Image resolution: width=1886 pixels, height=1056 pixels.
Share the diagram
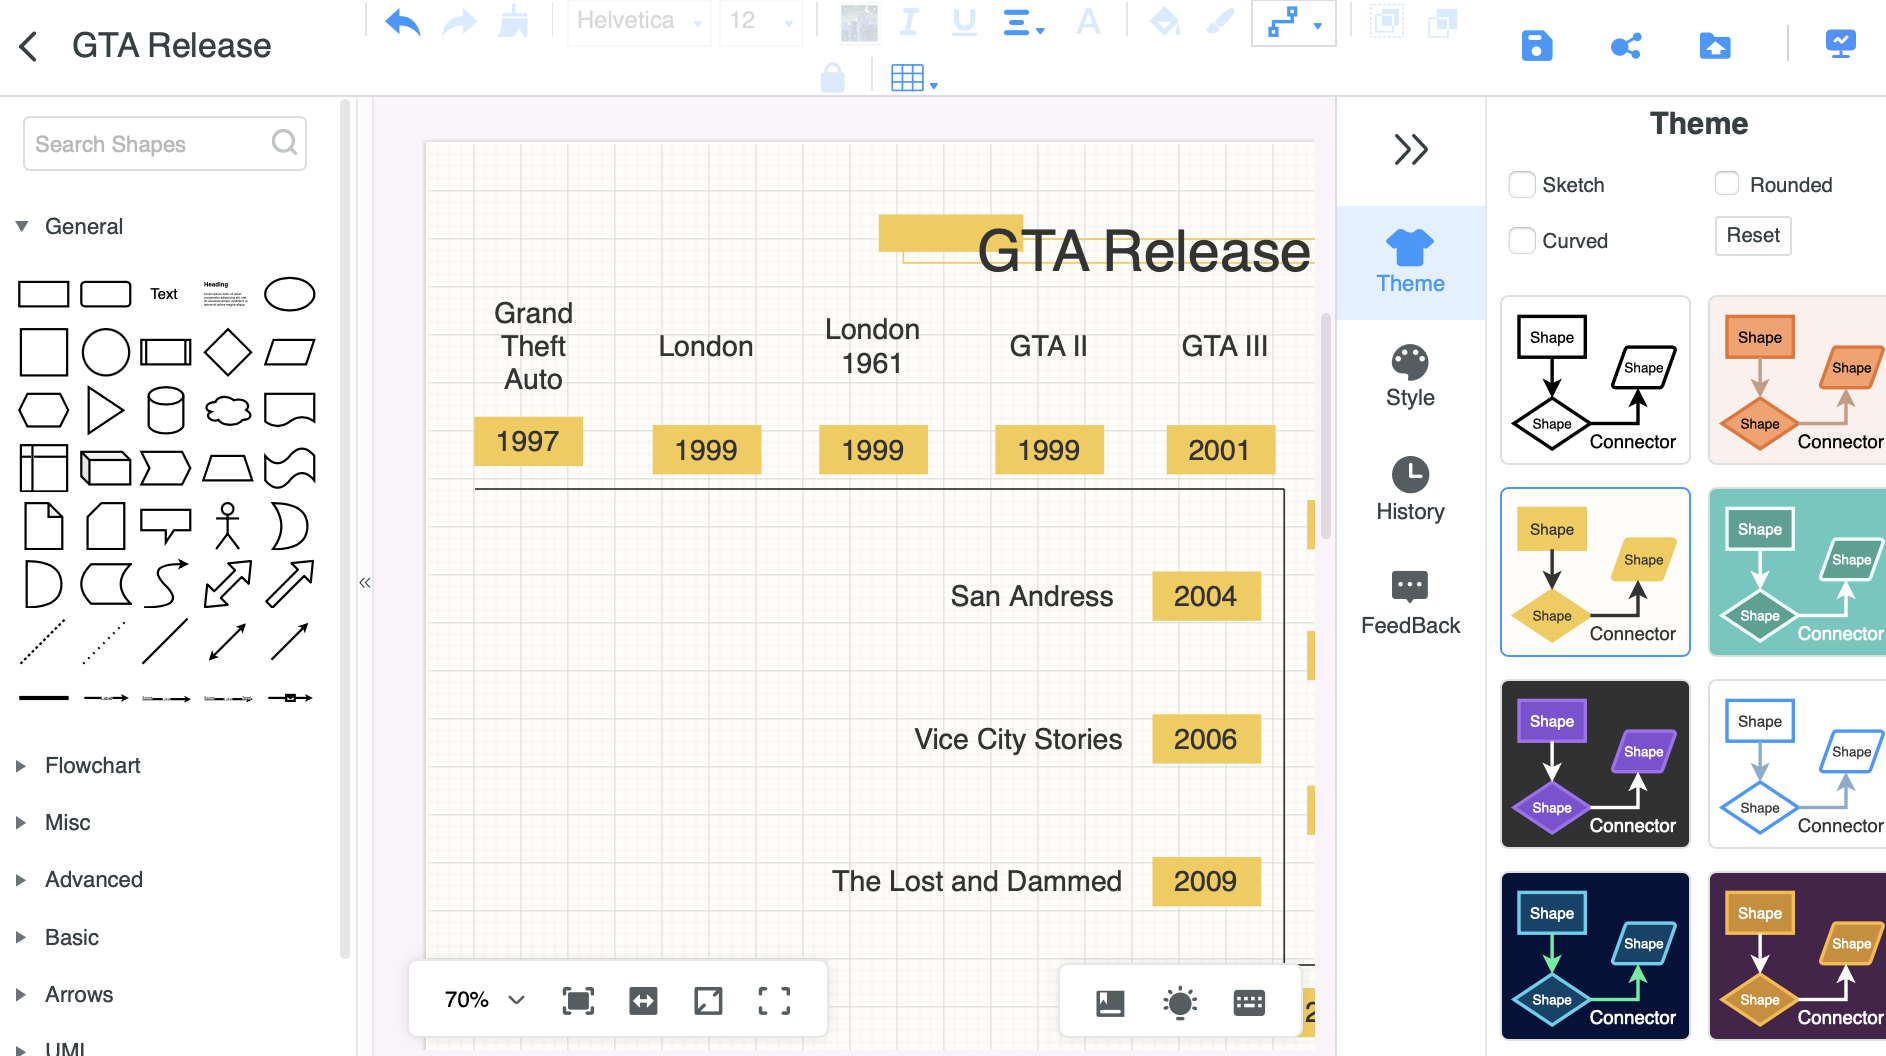[1626, 46]
